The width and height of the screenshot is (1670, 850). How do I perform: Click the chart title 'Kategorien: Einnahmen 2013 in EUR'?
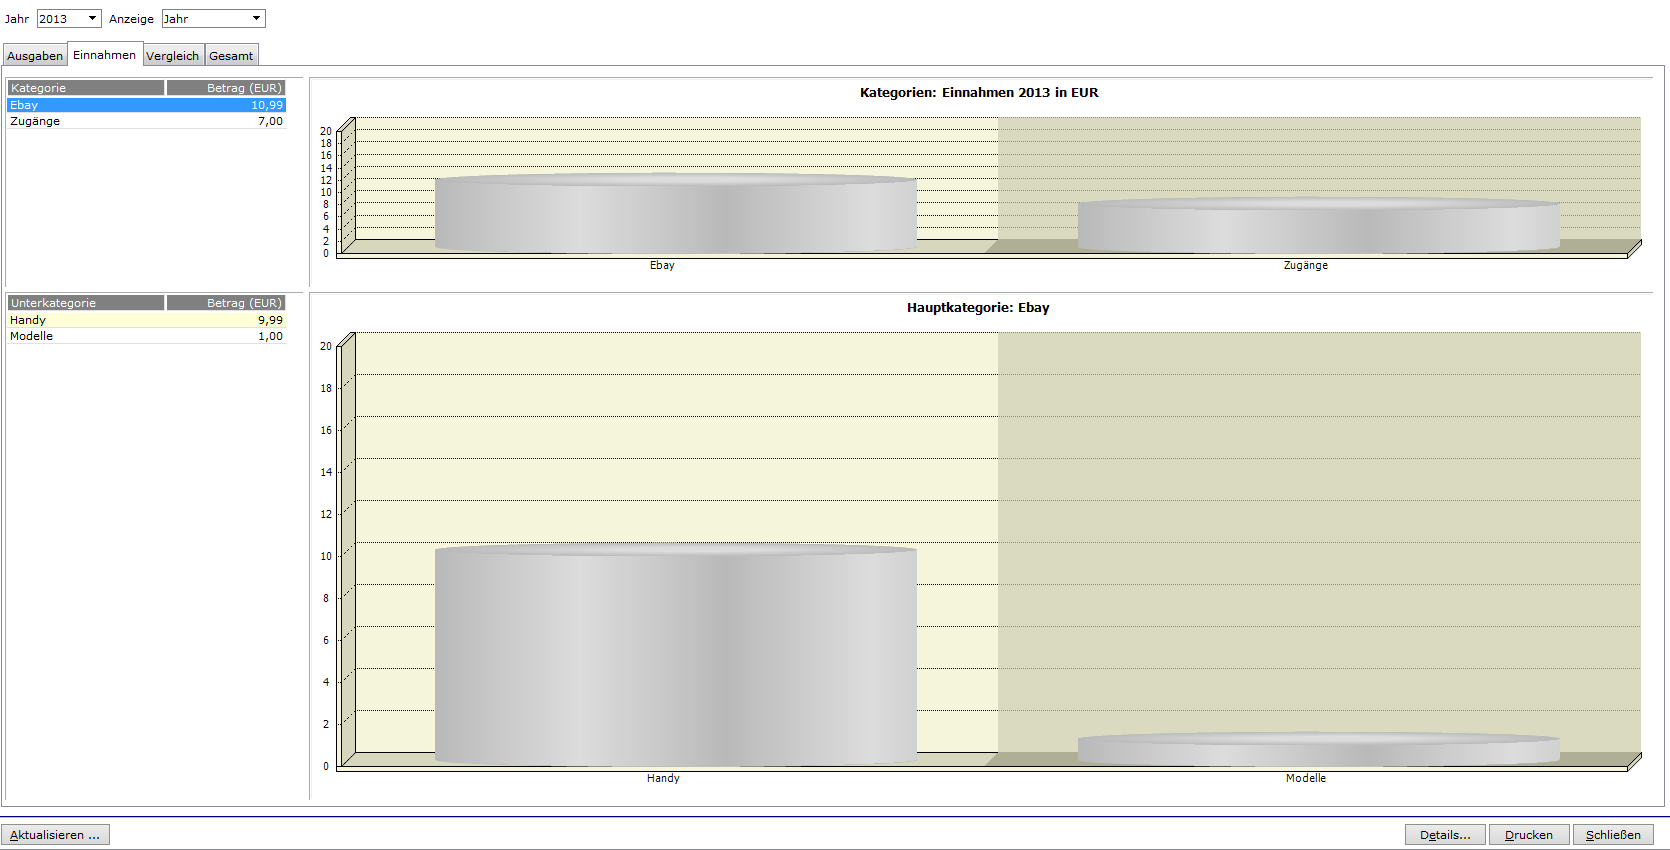[x=979, y=93]
